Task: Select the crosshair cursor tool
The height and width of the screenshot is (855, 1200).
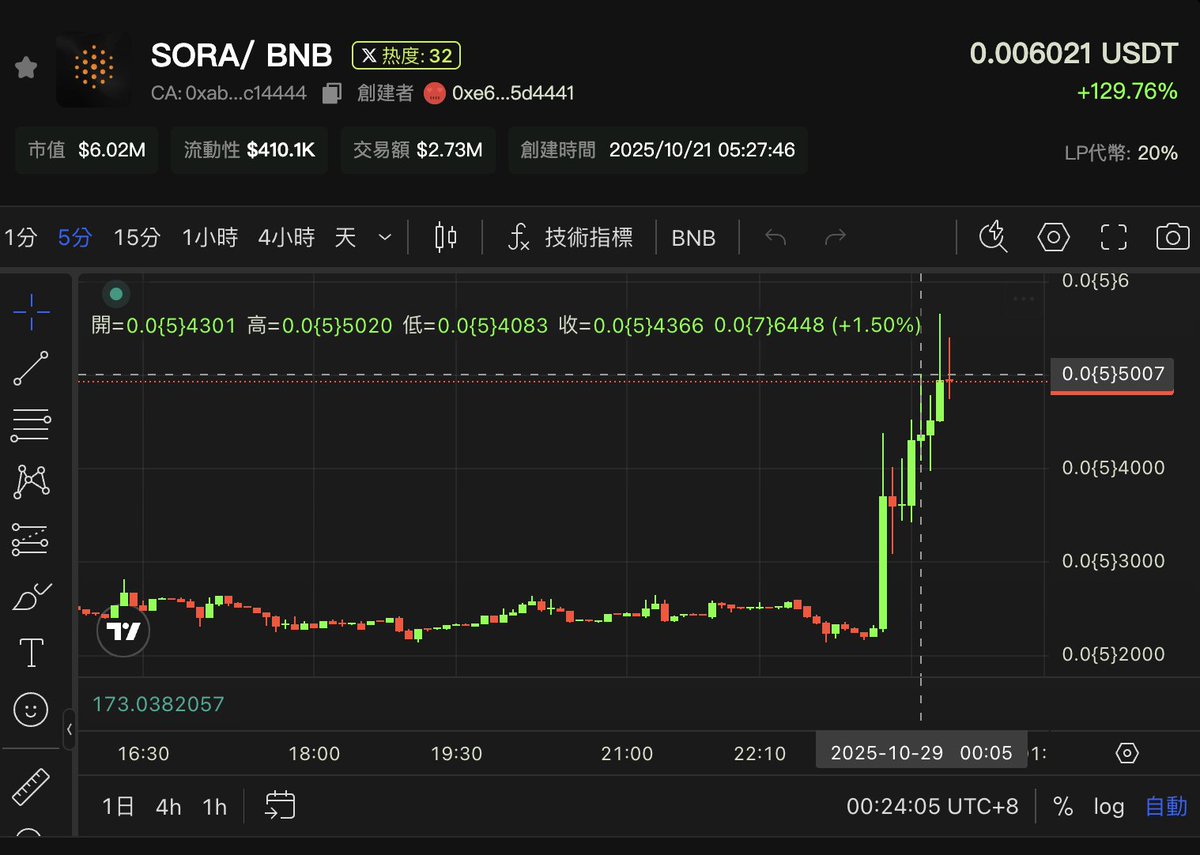Action: [x=31, y=312]
